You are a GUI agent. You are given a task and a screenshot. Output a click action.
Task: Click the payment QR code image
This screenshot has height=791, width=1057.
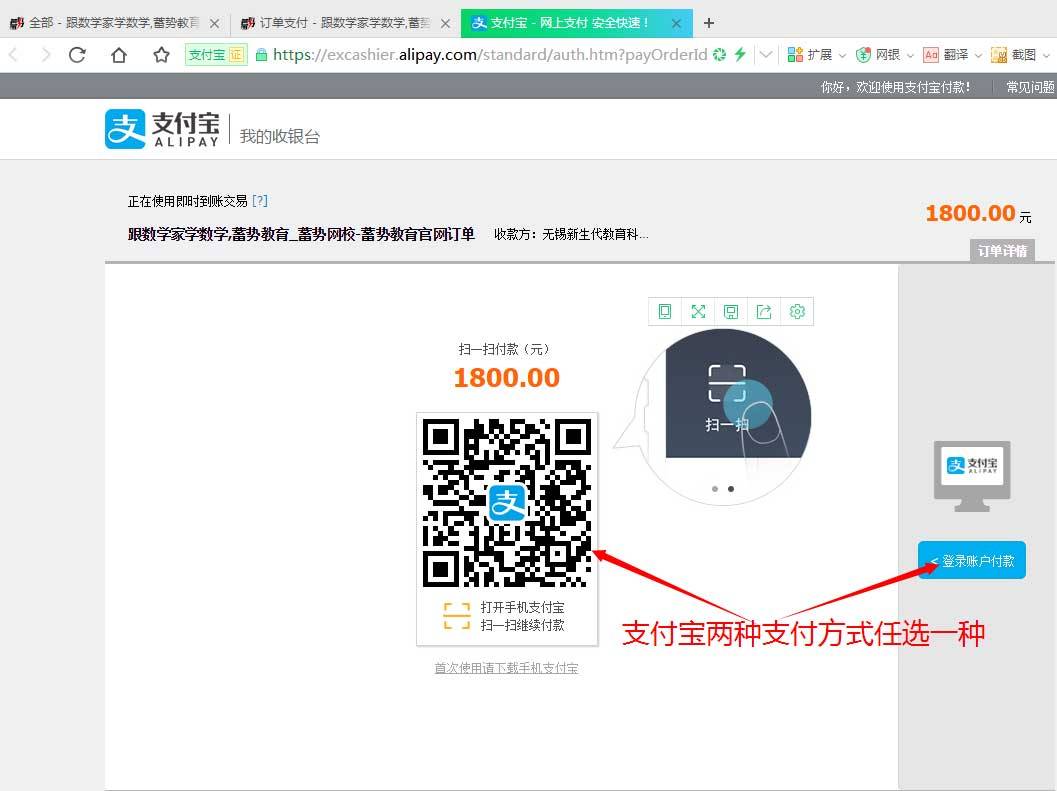coord(507,502)
